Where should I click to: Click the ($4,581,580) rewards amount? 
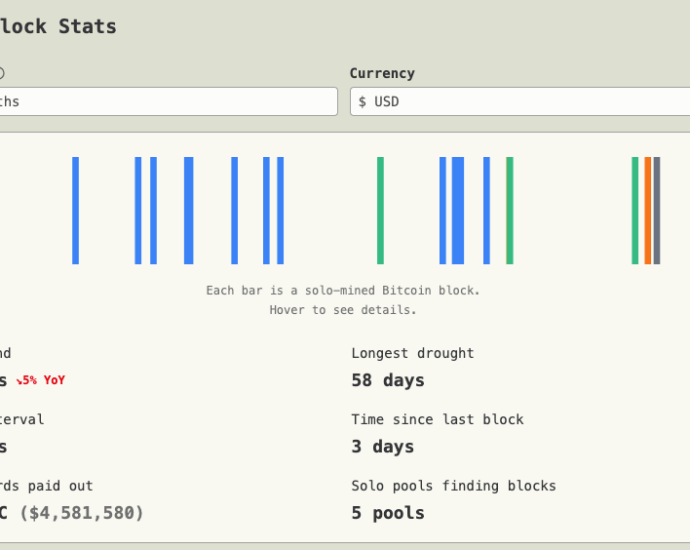pyautogui.click(x=82, y=513)
